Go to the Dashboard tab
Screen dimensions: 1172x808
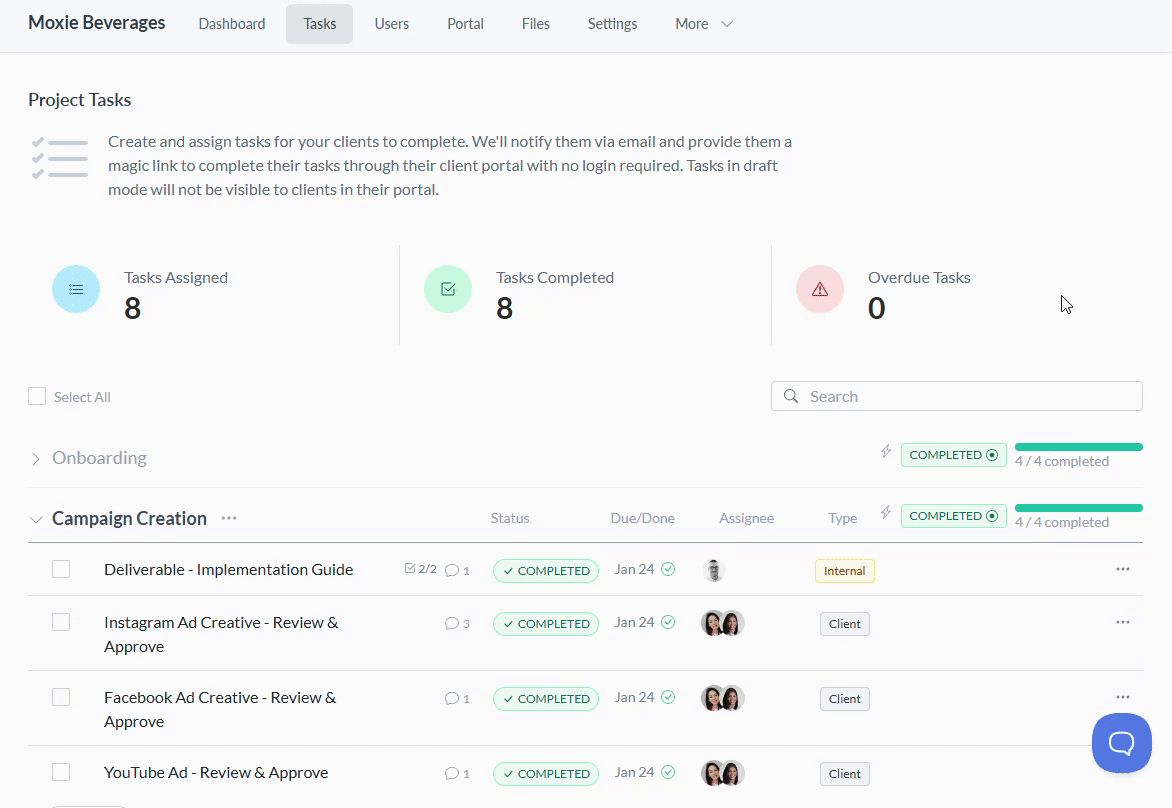click(232, 24)
